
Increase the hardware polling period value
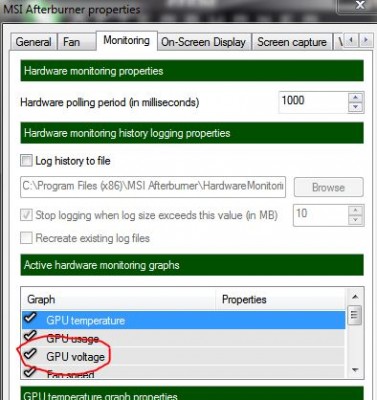coord(356,97)
